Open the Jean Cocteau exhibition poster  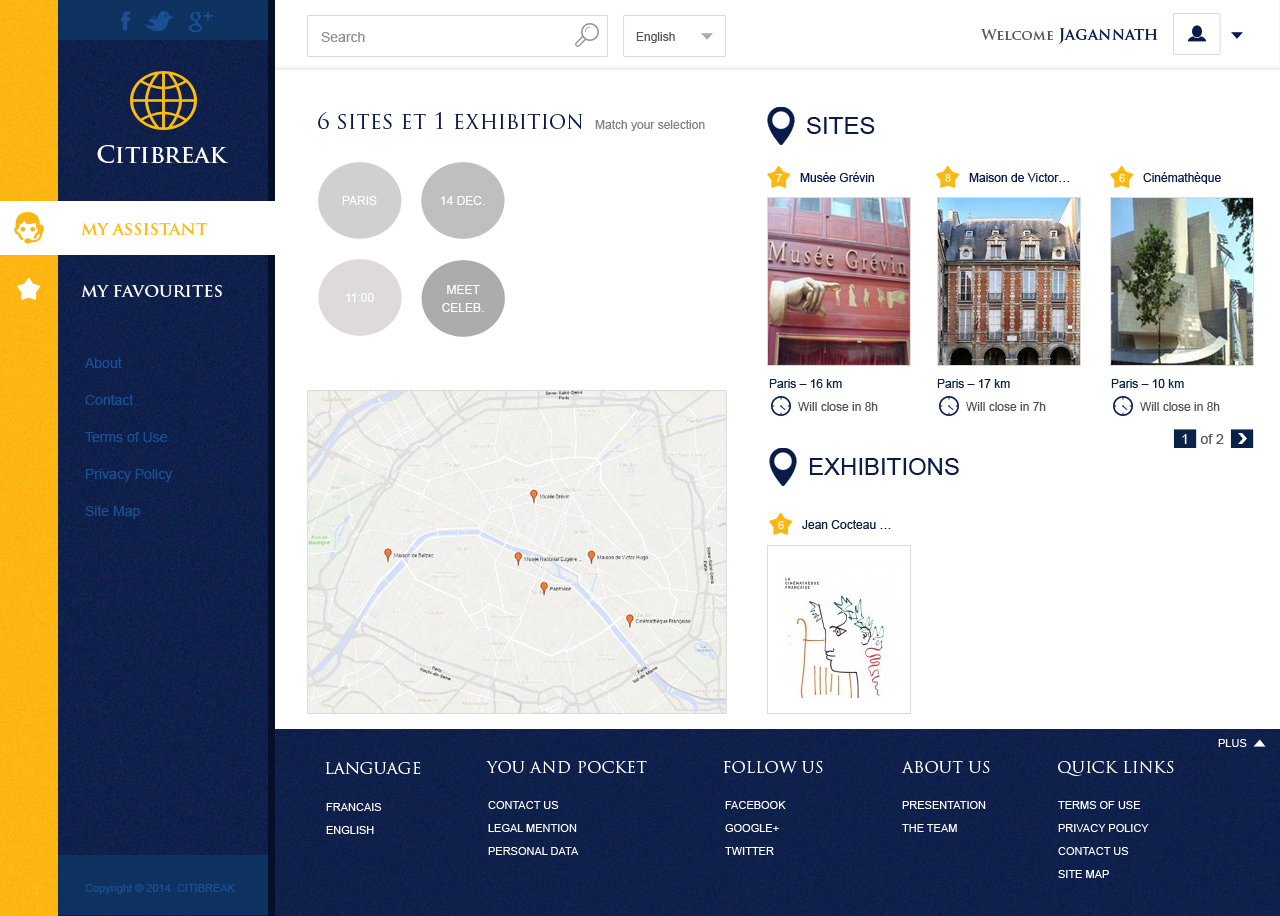click(839, 629)
